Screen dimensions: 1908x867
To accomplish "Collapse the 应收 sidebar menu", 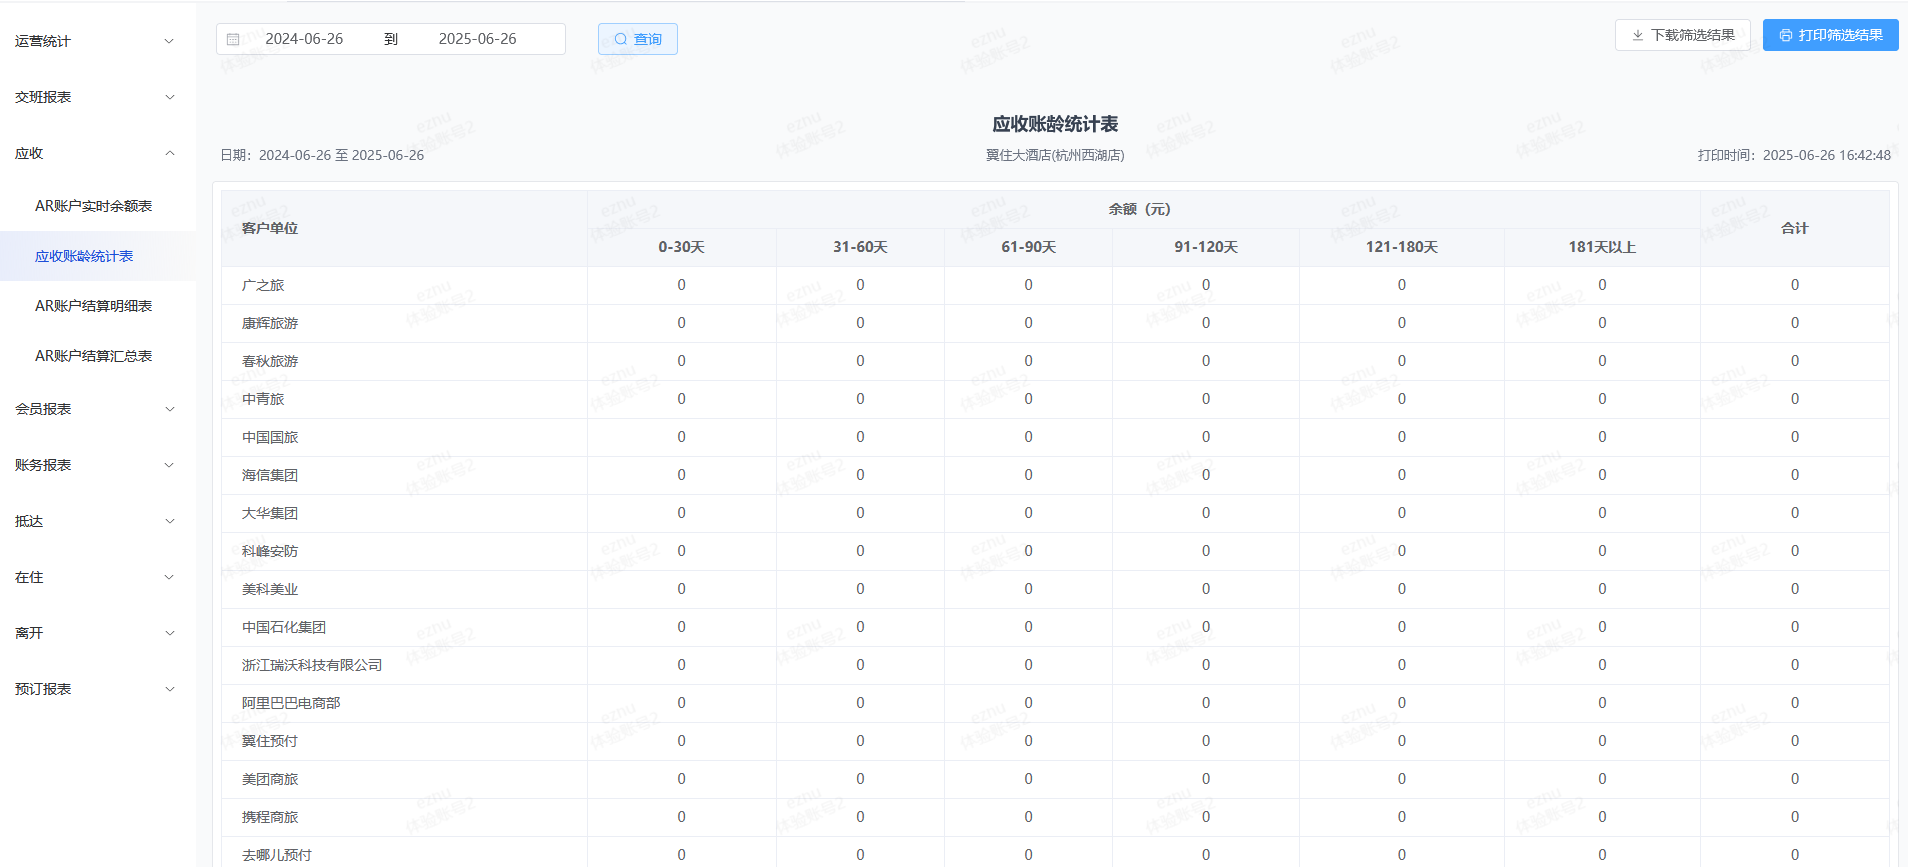I will (x=98, y=153).
